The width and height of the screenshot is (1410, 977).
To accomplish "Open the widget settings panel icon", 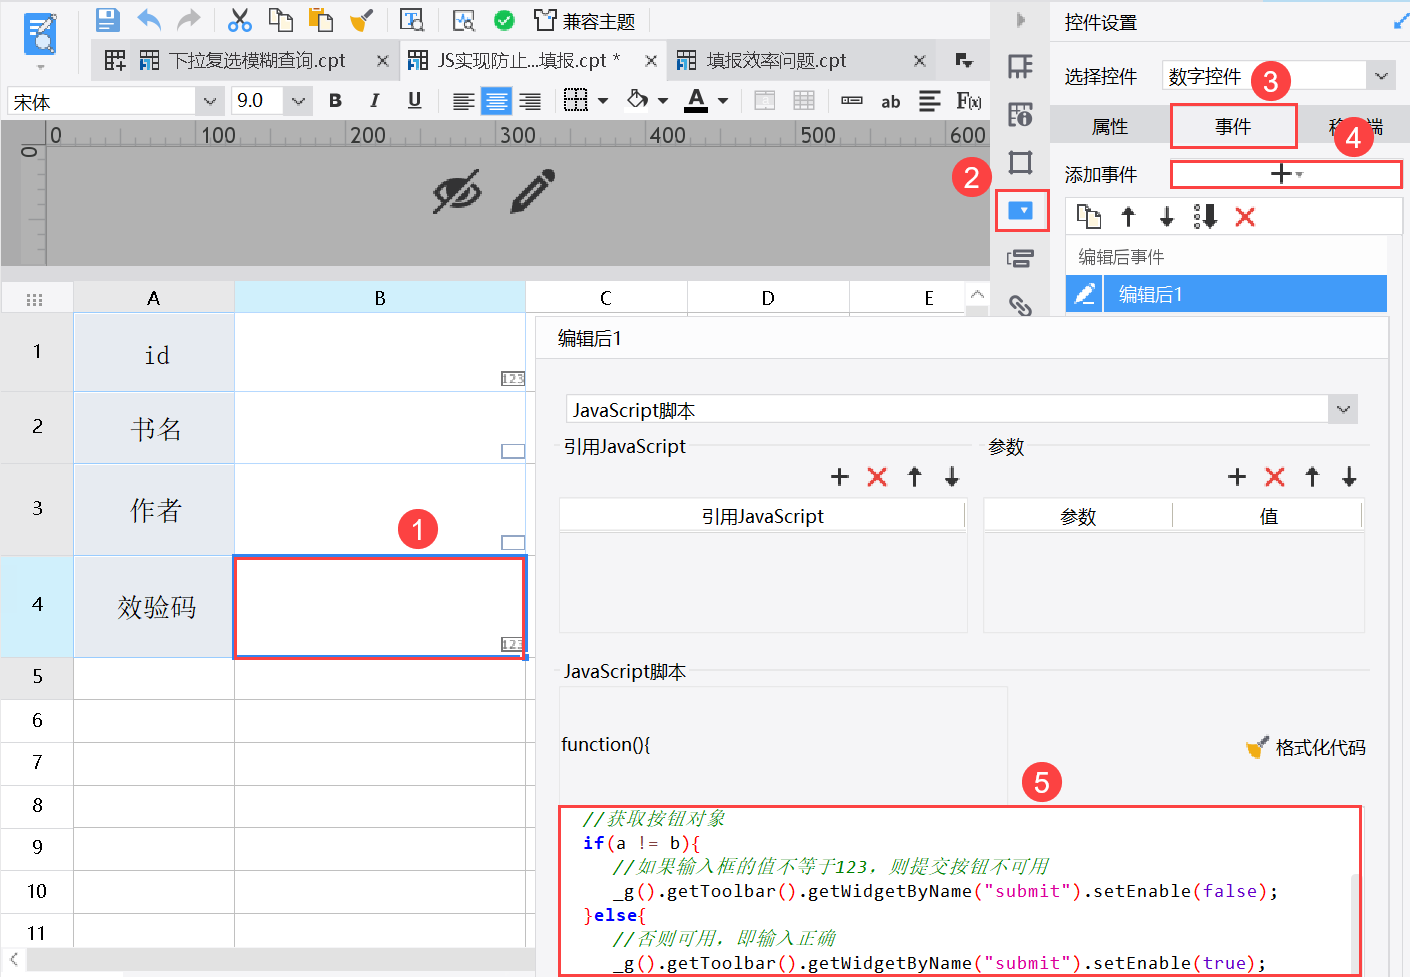I will click(x=1021, y=210).
